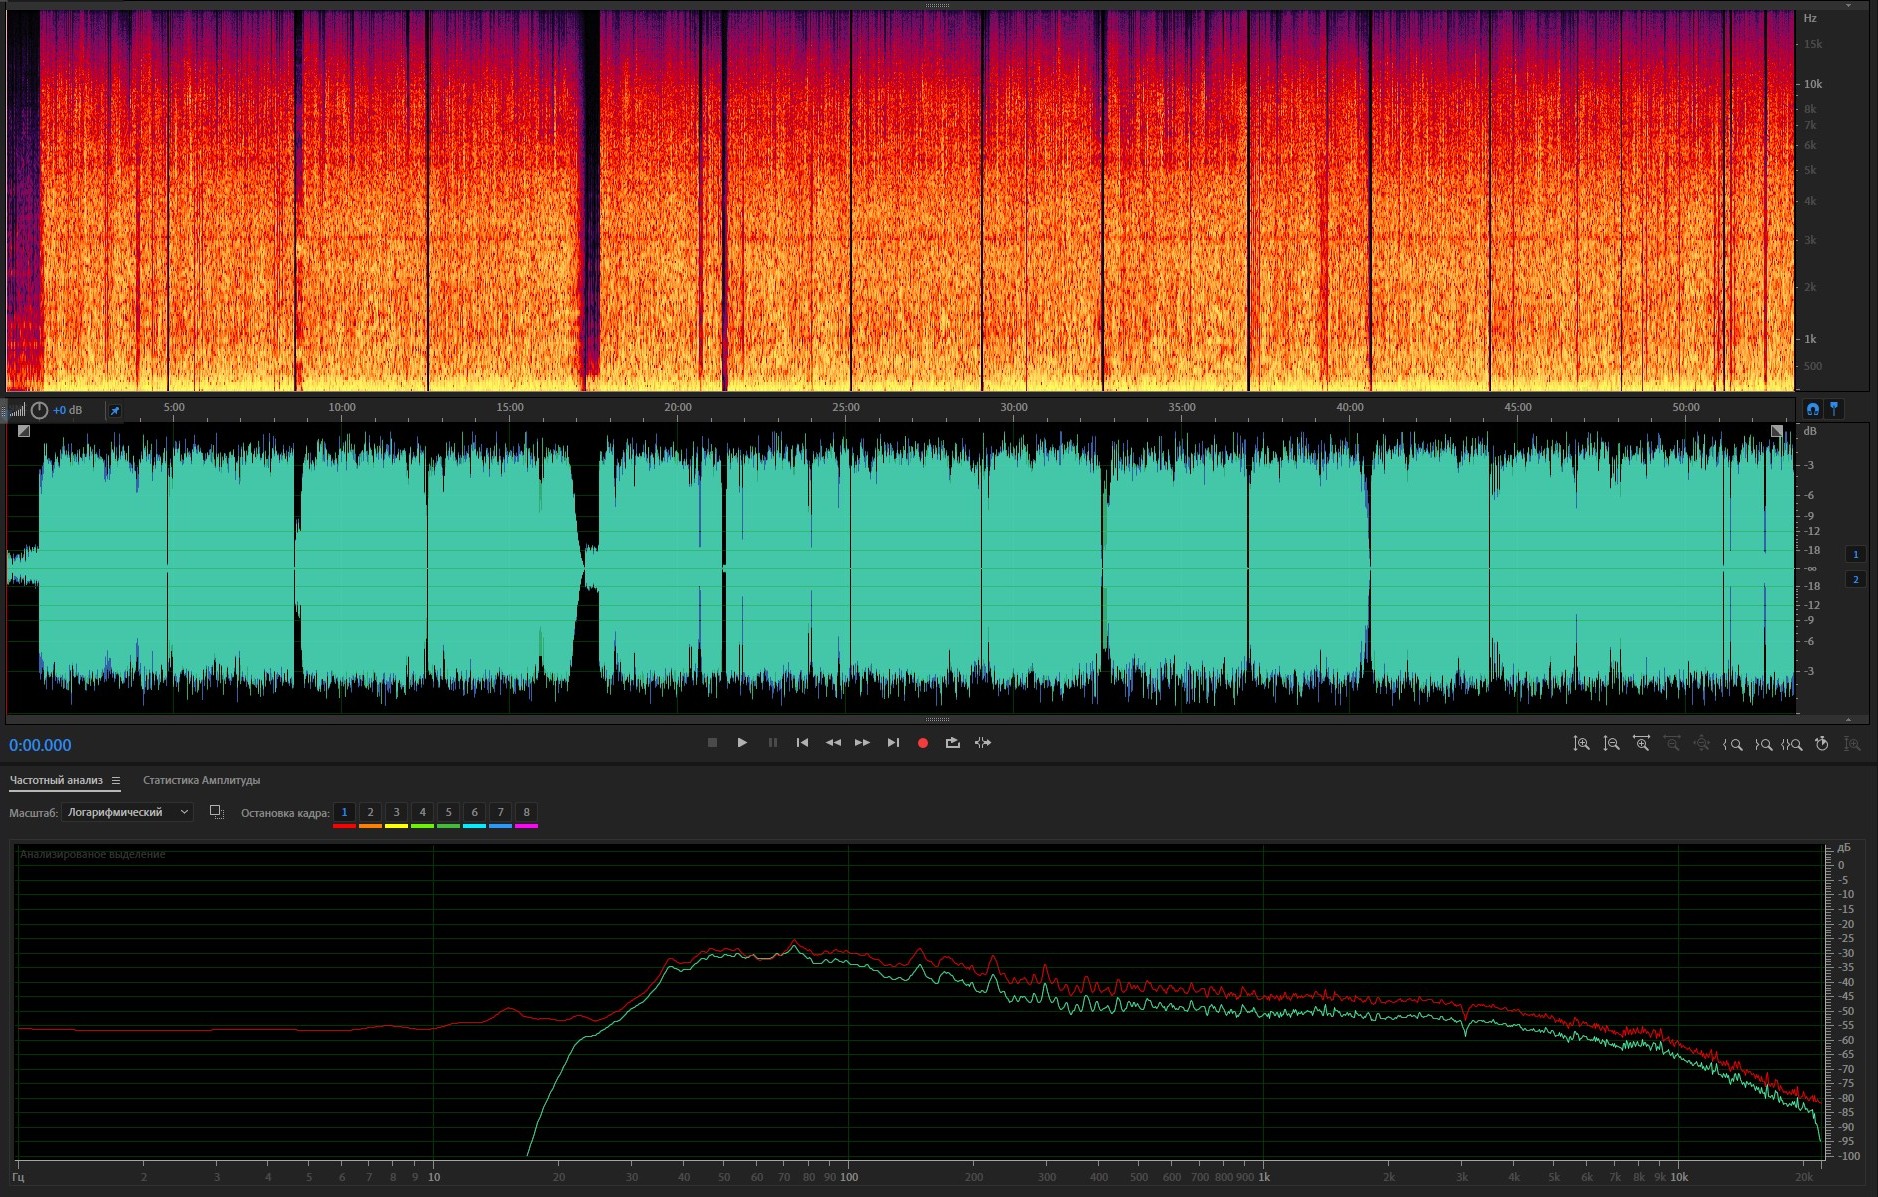Click the Skip Selection icon in transport
This screenshot has width=1878, height=1197.
pos(983,743)
